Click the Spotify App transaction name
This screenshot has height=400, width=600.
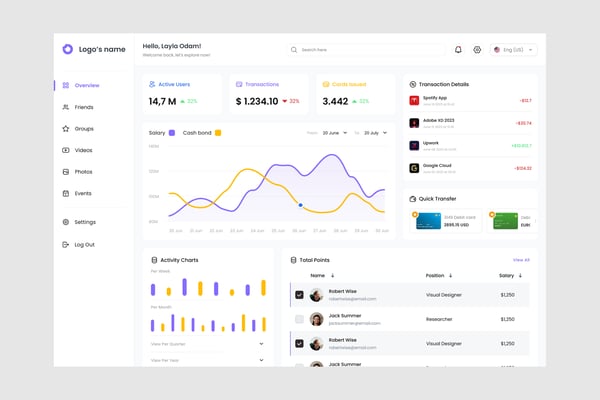pos(435,98)
